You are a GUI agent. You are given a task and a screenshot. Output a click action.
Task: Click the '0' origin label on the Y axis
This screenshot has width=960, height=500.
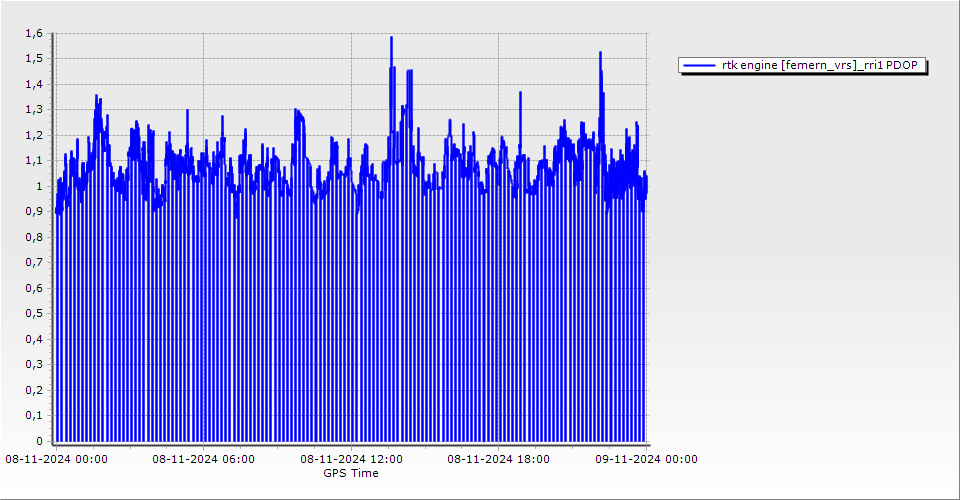[39, 441]
